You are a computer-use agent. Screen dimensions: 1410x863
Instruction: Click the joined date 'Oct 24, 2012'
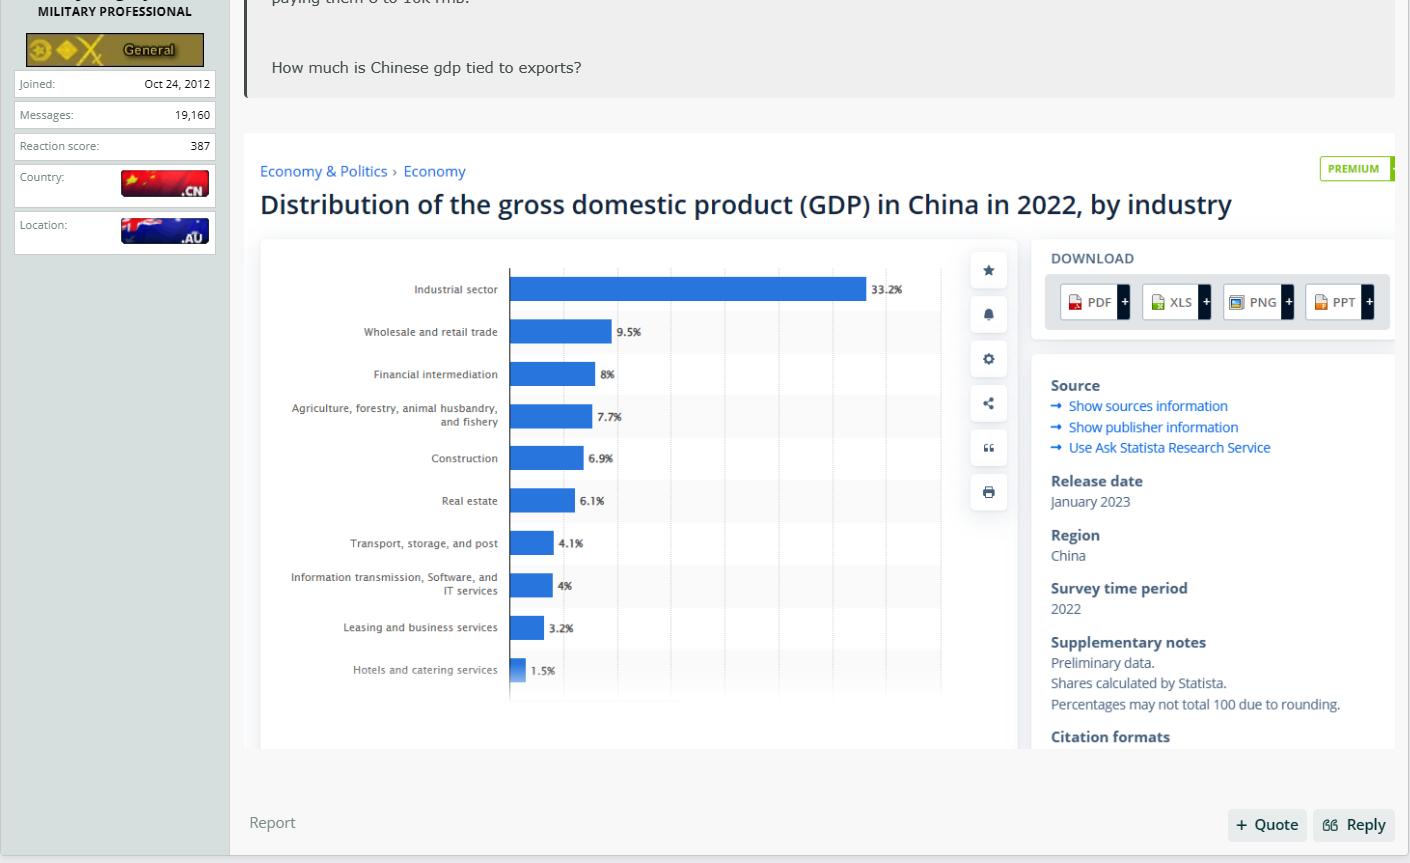click(177, 84)
